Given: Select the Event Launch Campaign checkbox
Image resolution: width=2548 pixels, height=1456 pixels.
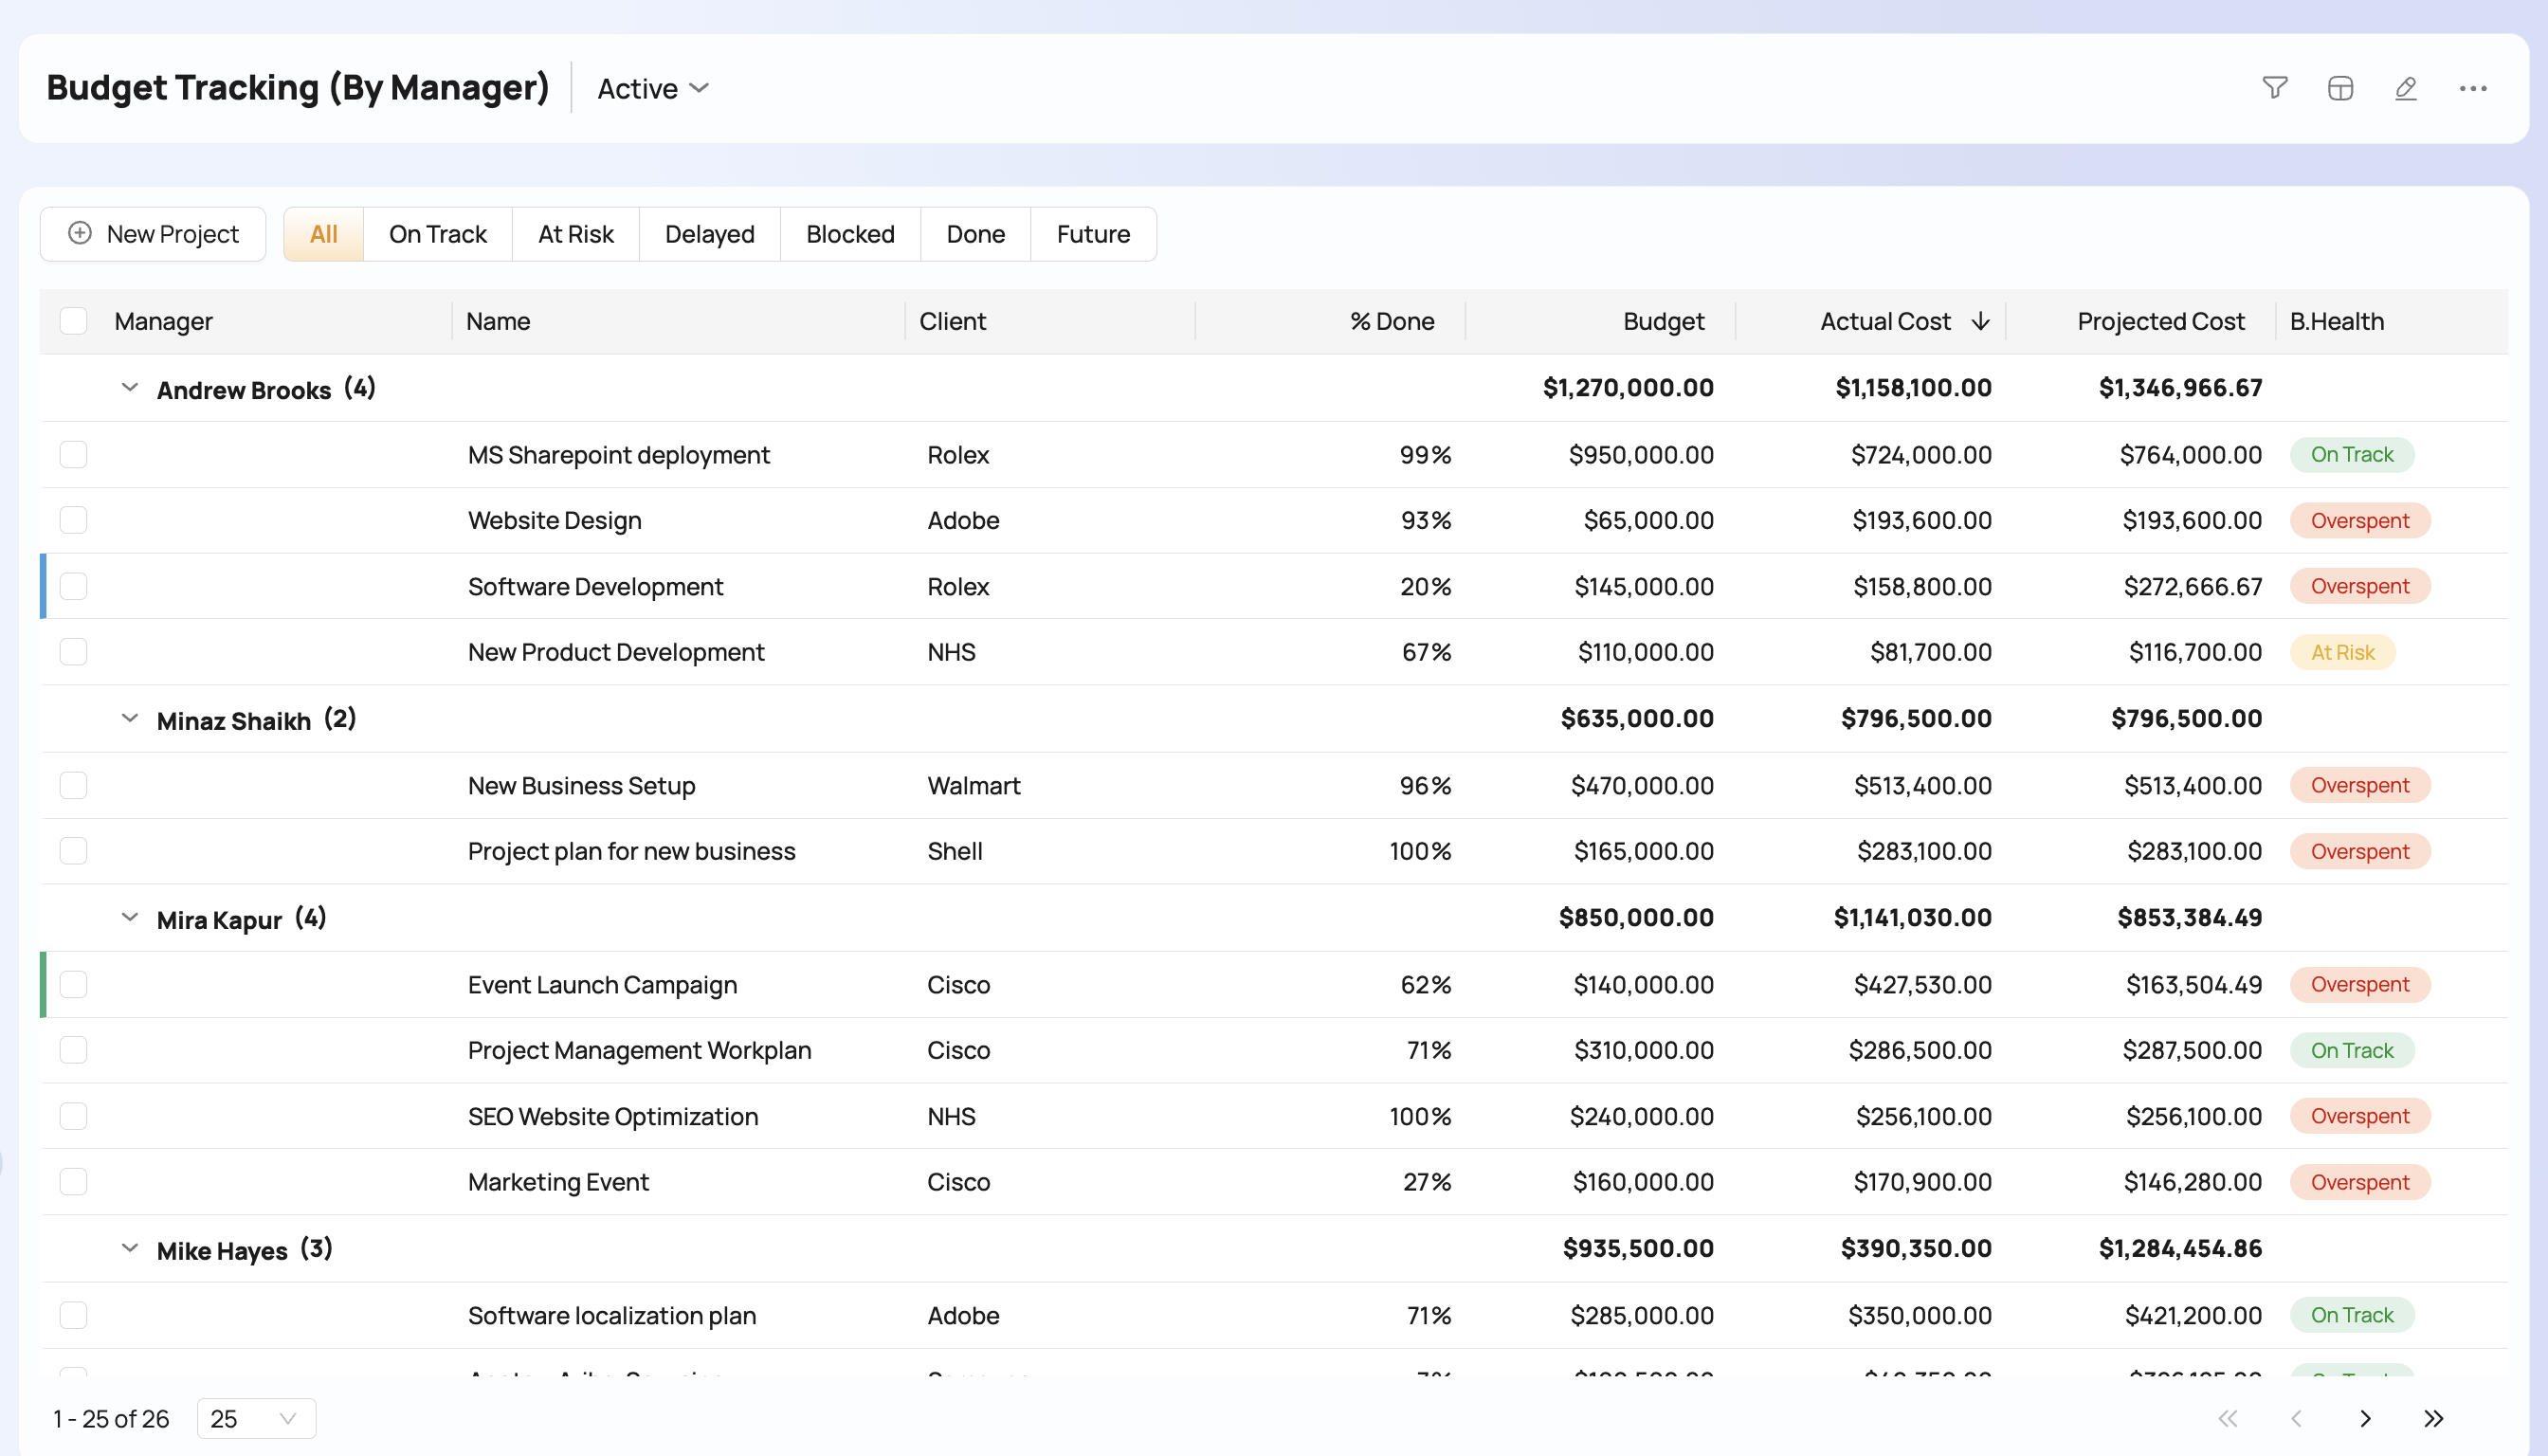Looking at the screenshot, I should 73,984.
